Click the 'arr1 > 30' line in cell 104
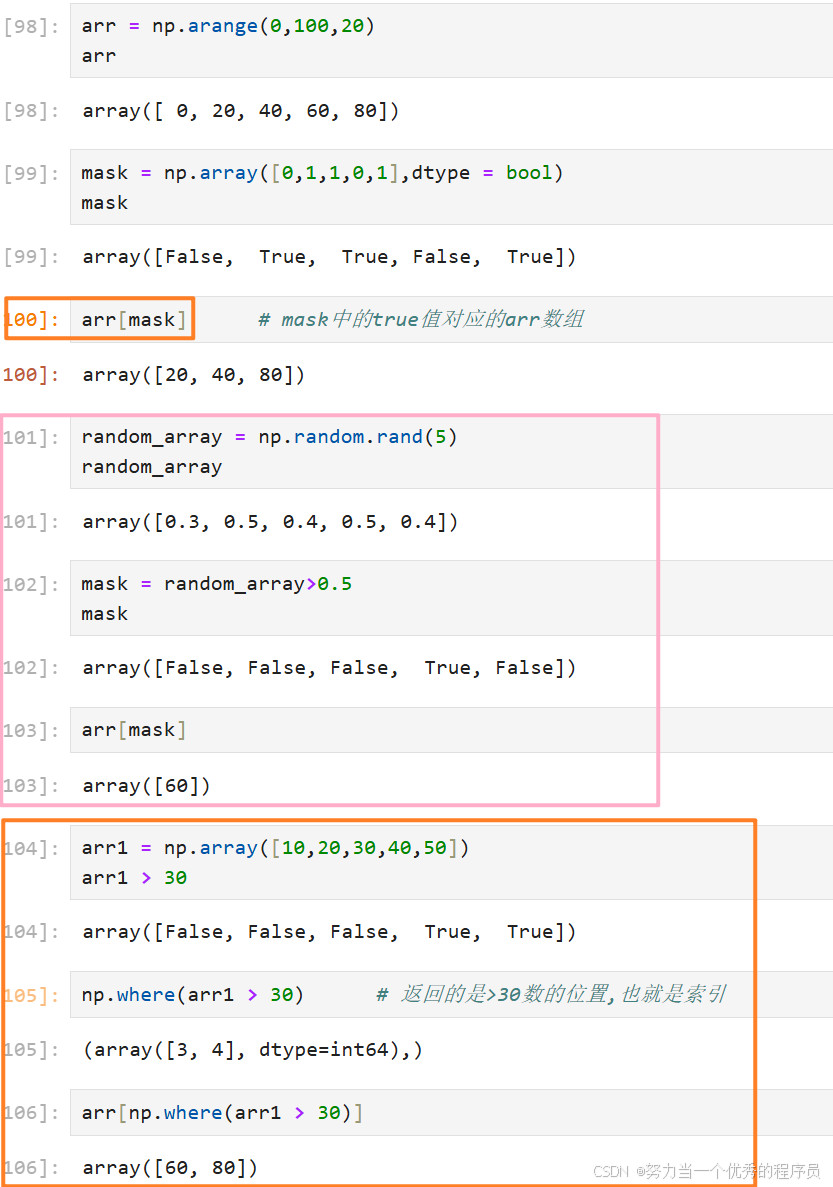The height and width of the screenshot is (1187, 833). (134, 878)
